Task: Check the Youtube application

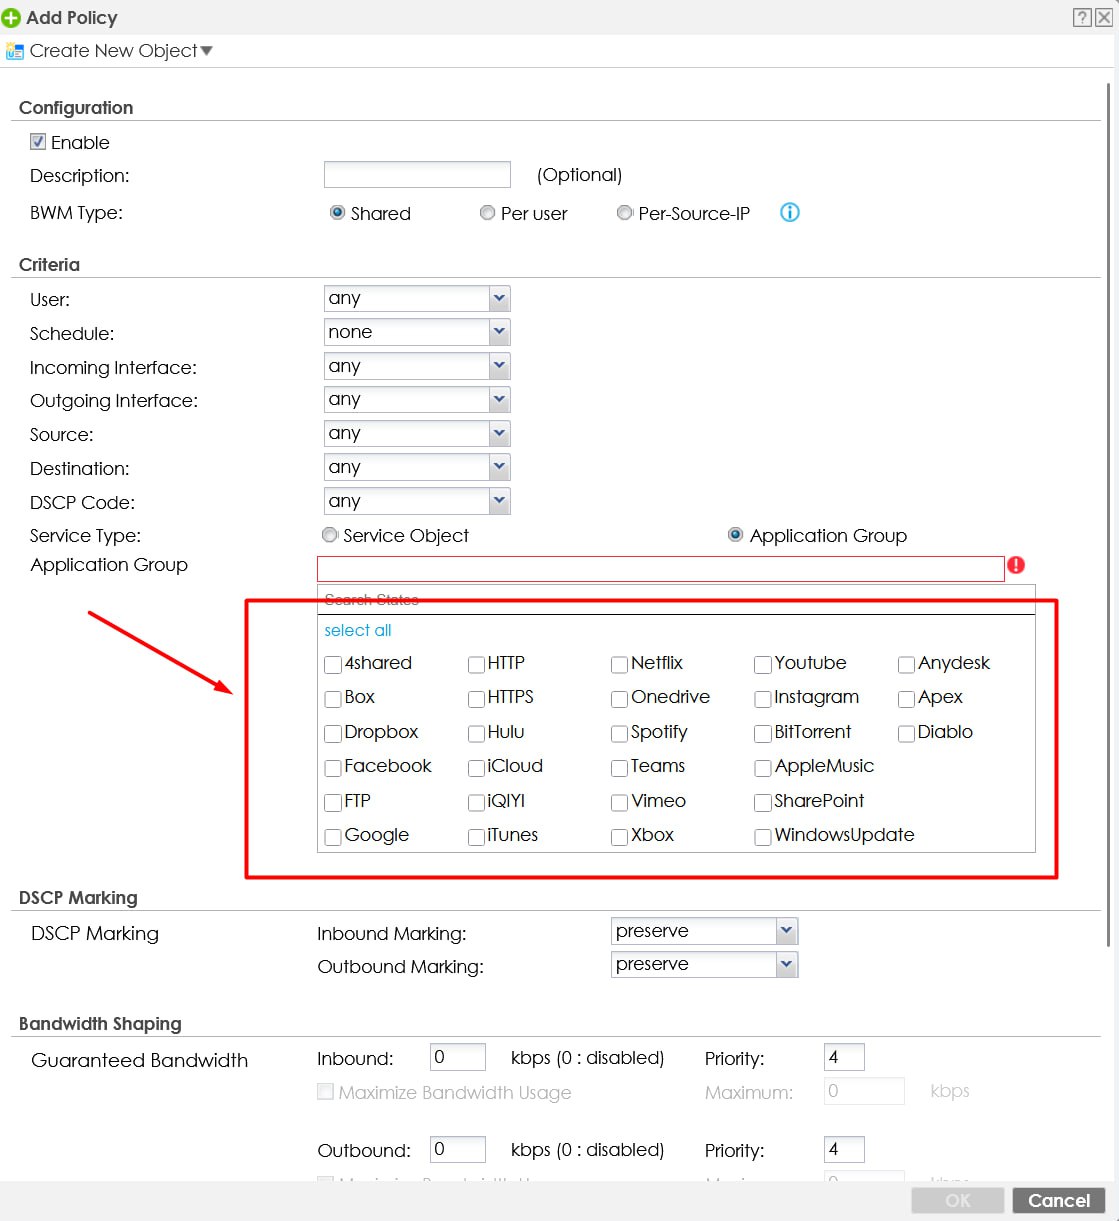Action: click(x=762, y=665)
